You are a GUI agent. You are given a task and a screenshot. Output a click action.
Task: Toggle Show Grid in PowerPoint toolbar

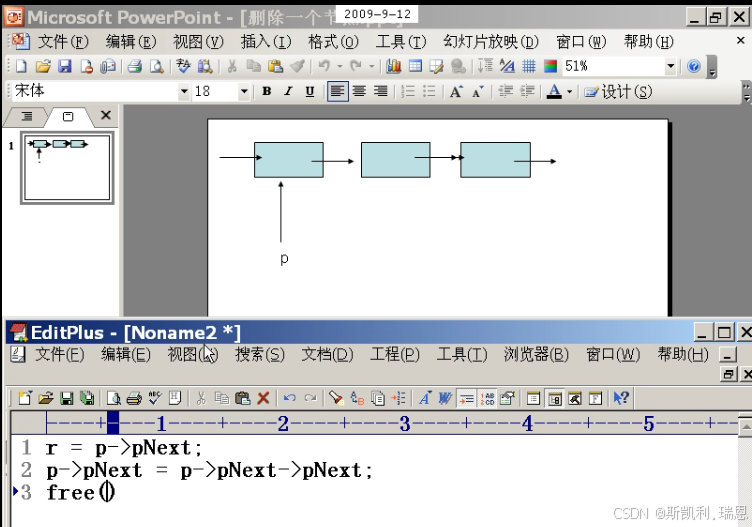(529, 66)
